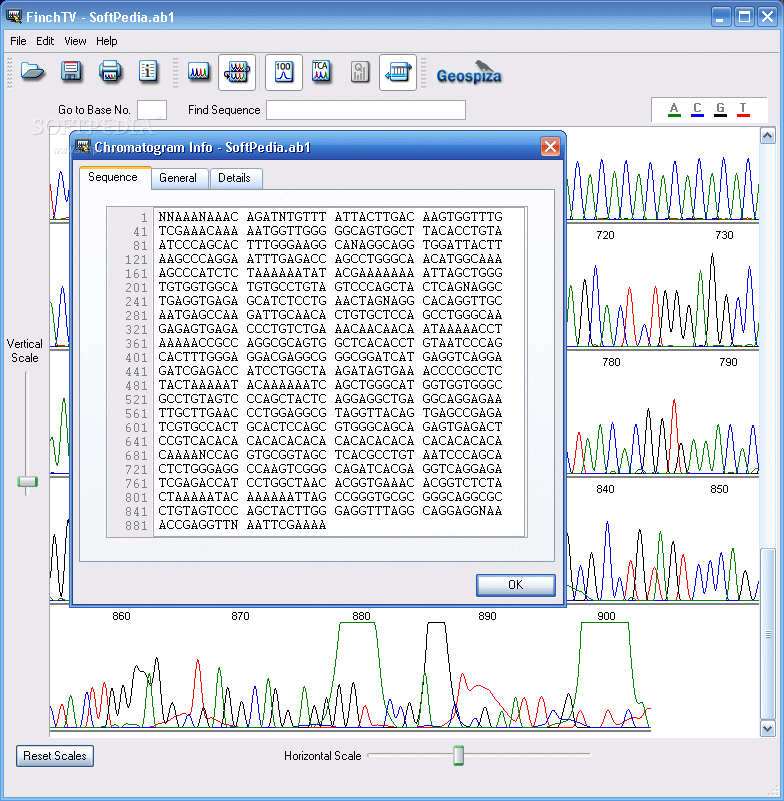Open Chromatogram Info with the i icon
The width and height of the screenshot is (784, 801).
148,72
